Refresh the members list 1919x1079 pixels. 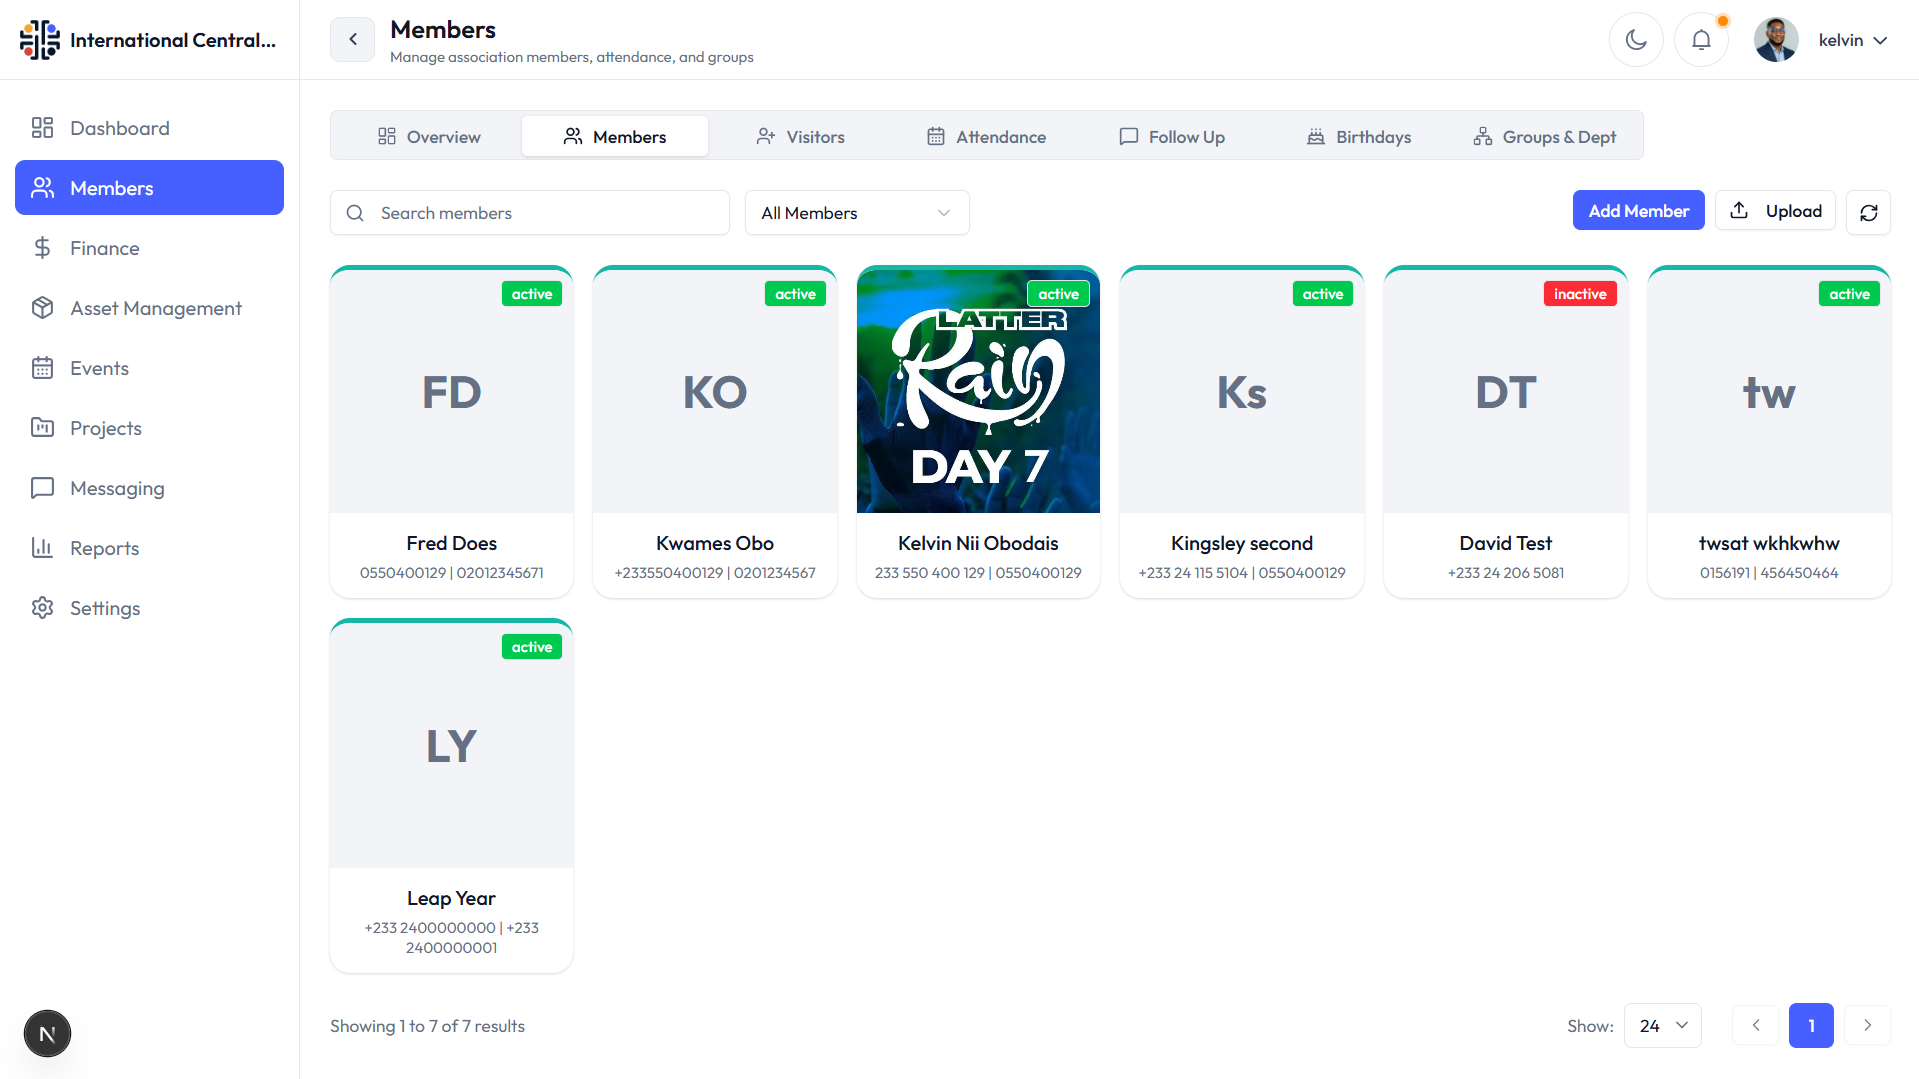point(1868,212)
